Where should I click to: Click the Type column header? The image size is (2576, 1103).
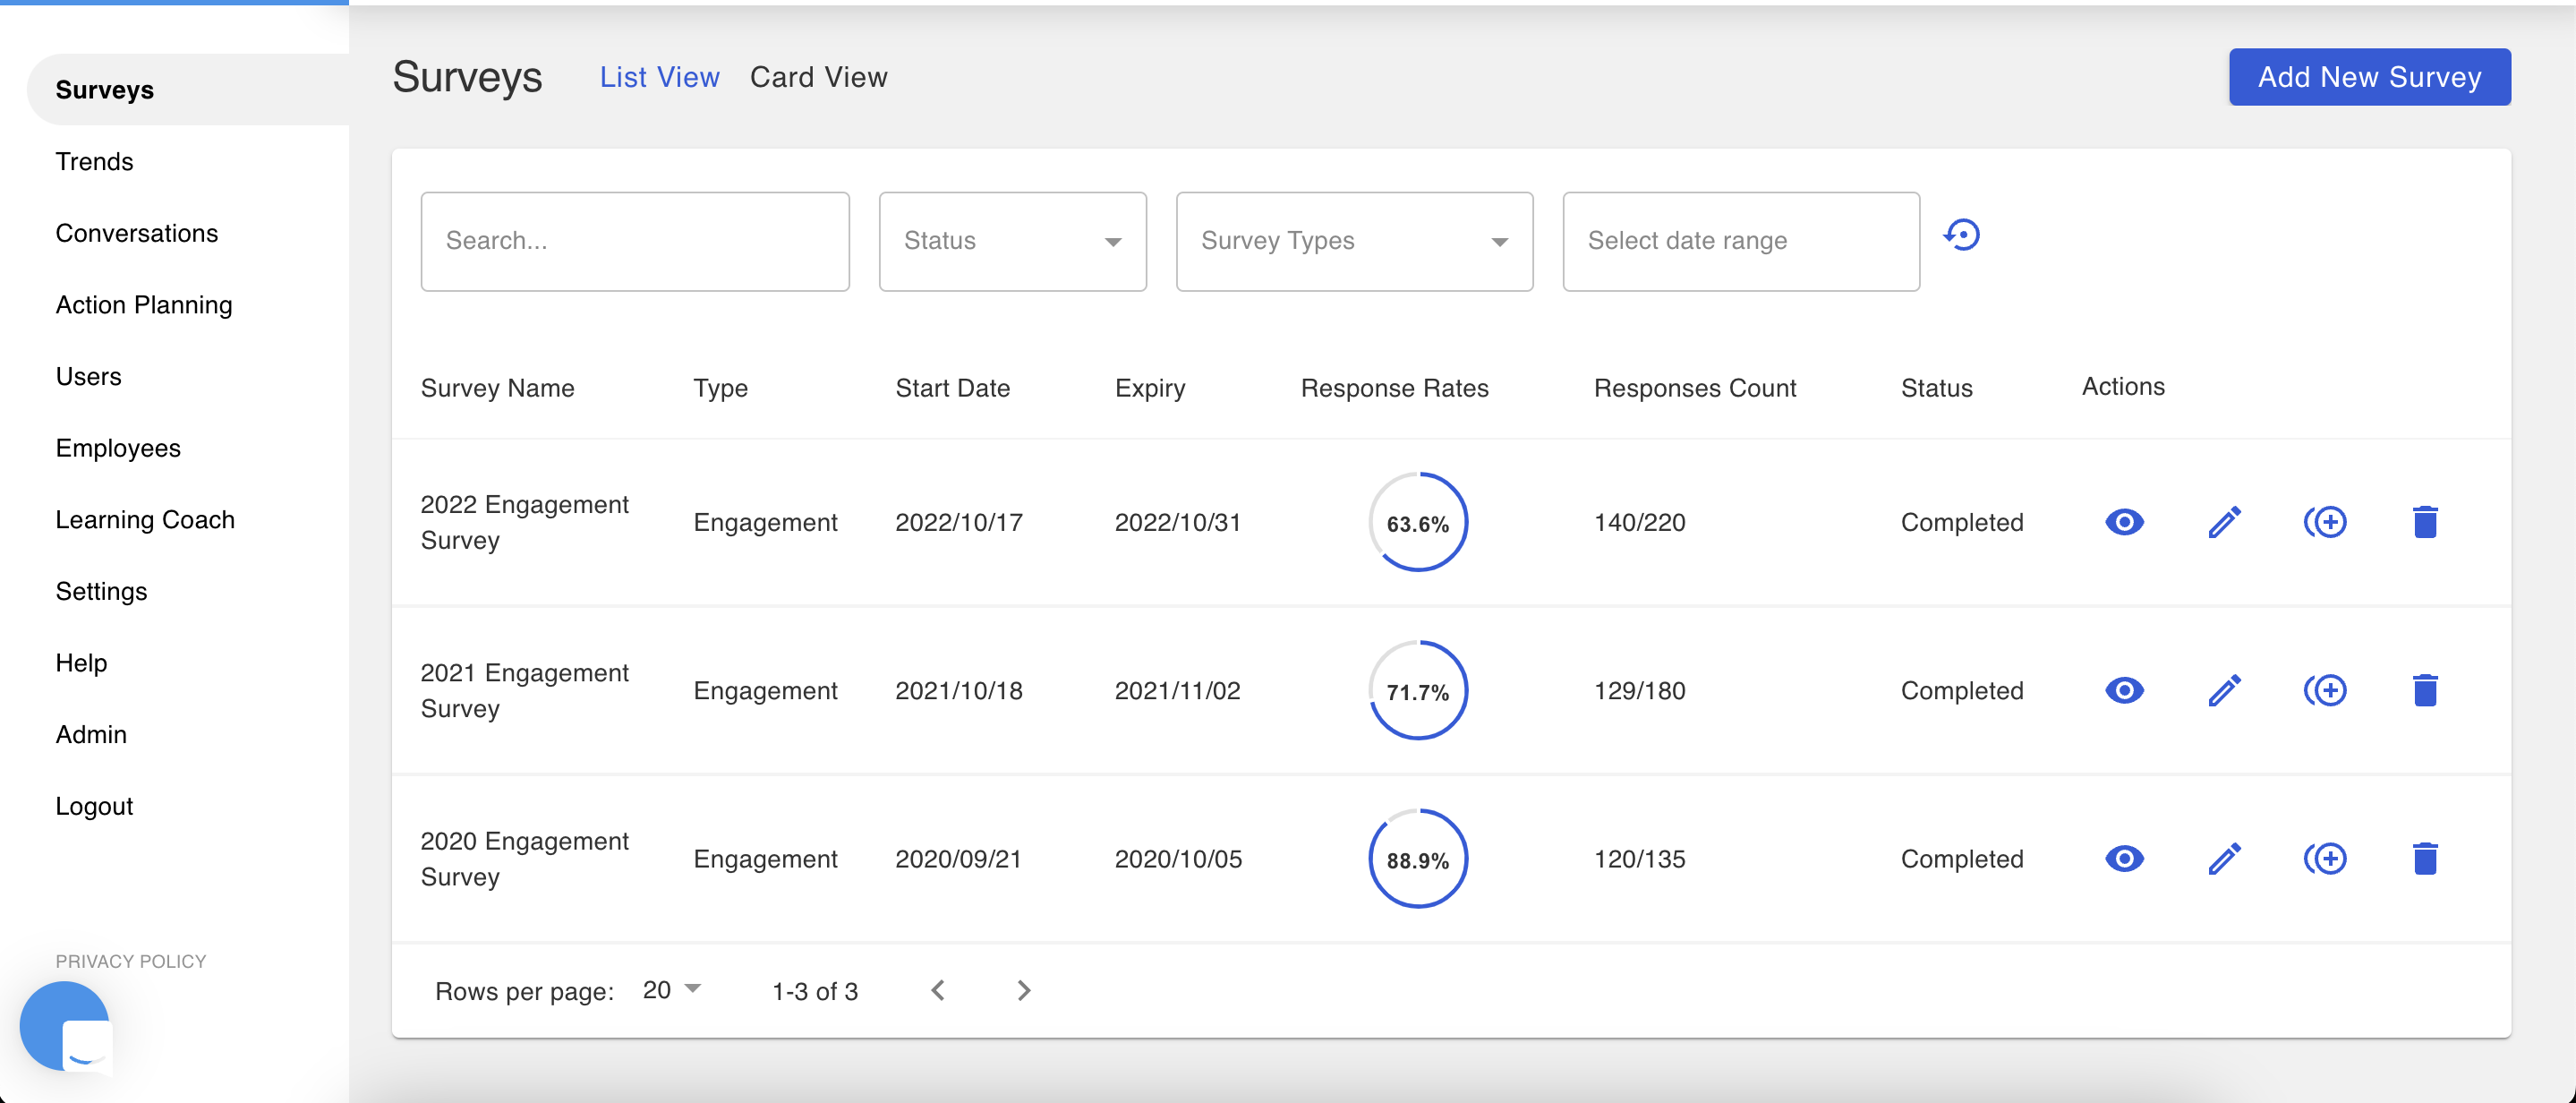click(x=720, y=388)
